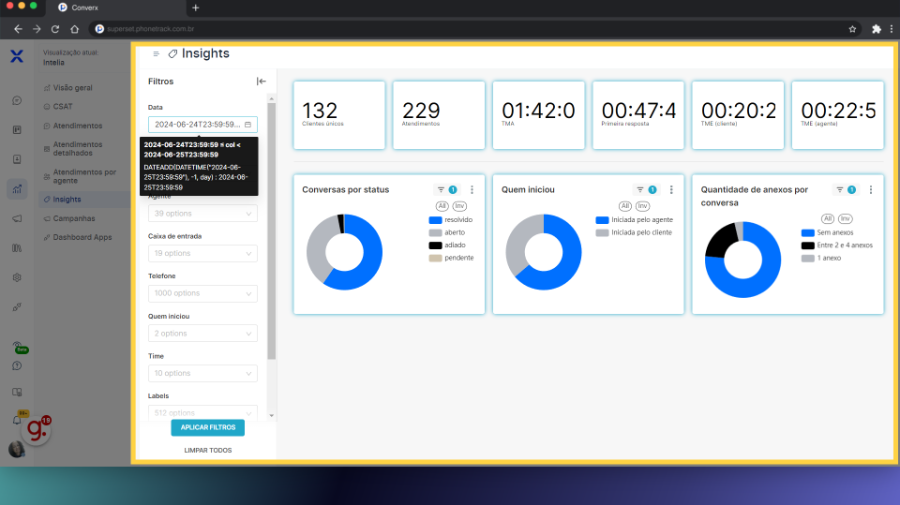Viewport: 900px width, 505px height.
Task: Expand the Caixa de entrada dropdown
Action: pyautogui.click(x=203, y=253)
